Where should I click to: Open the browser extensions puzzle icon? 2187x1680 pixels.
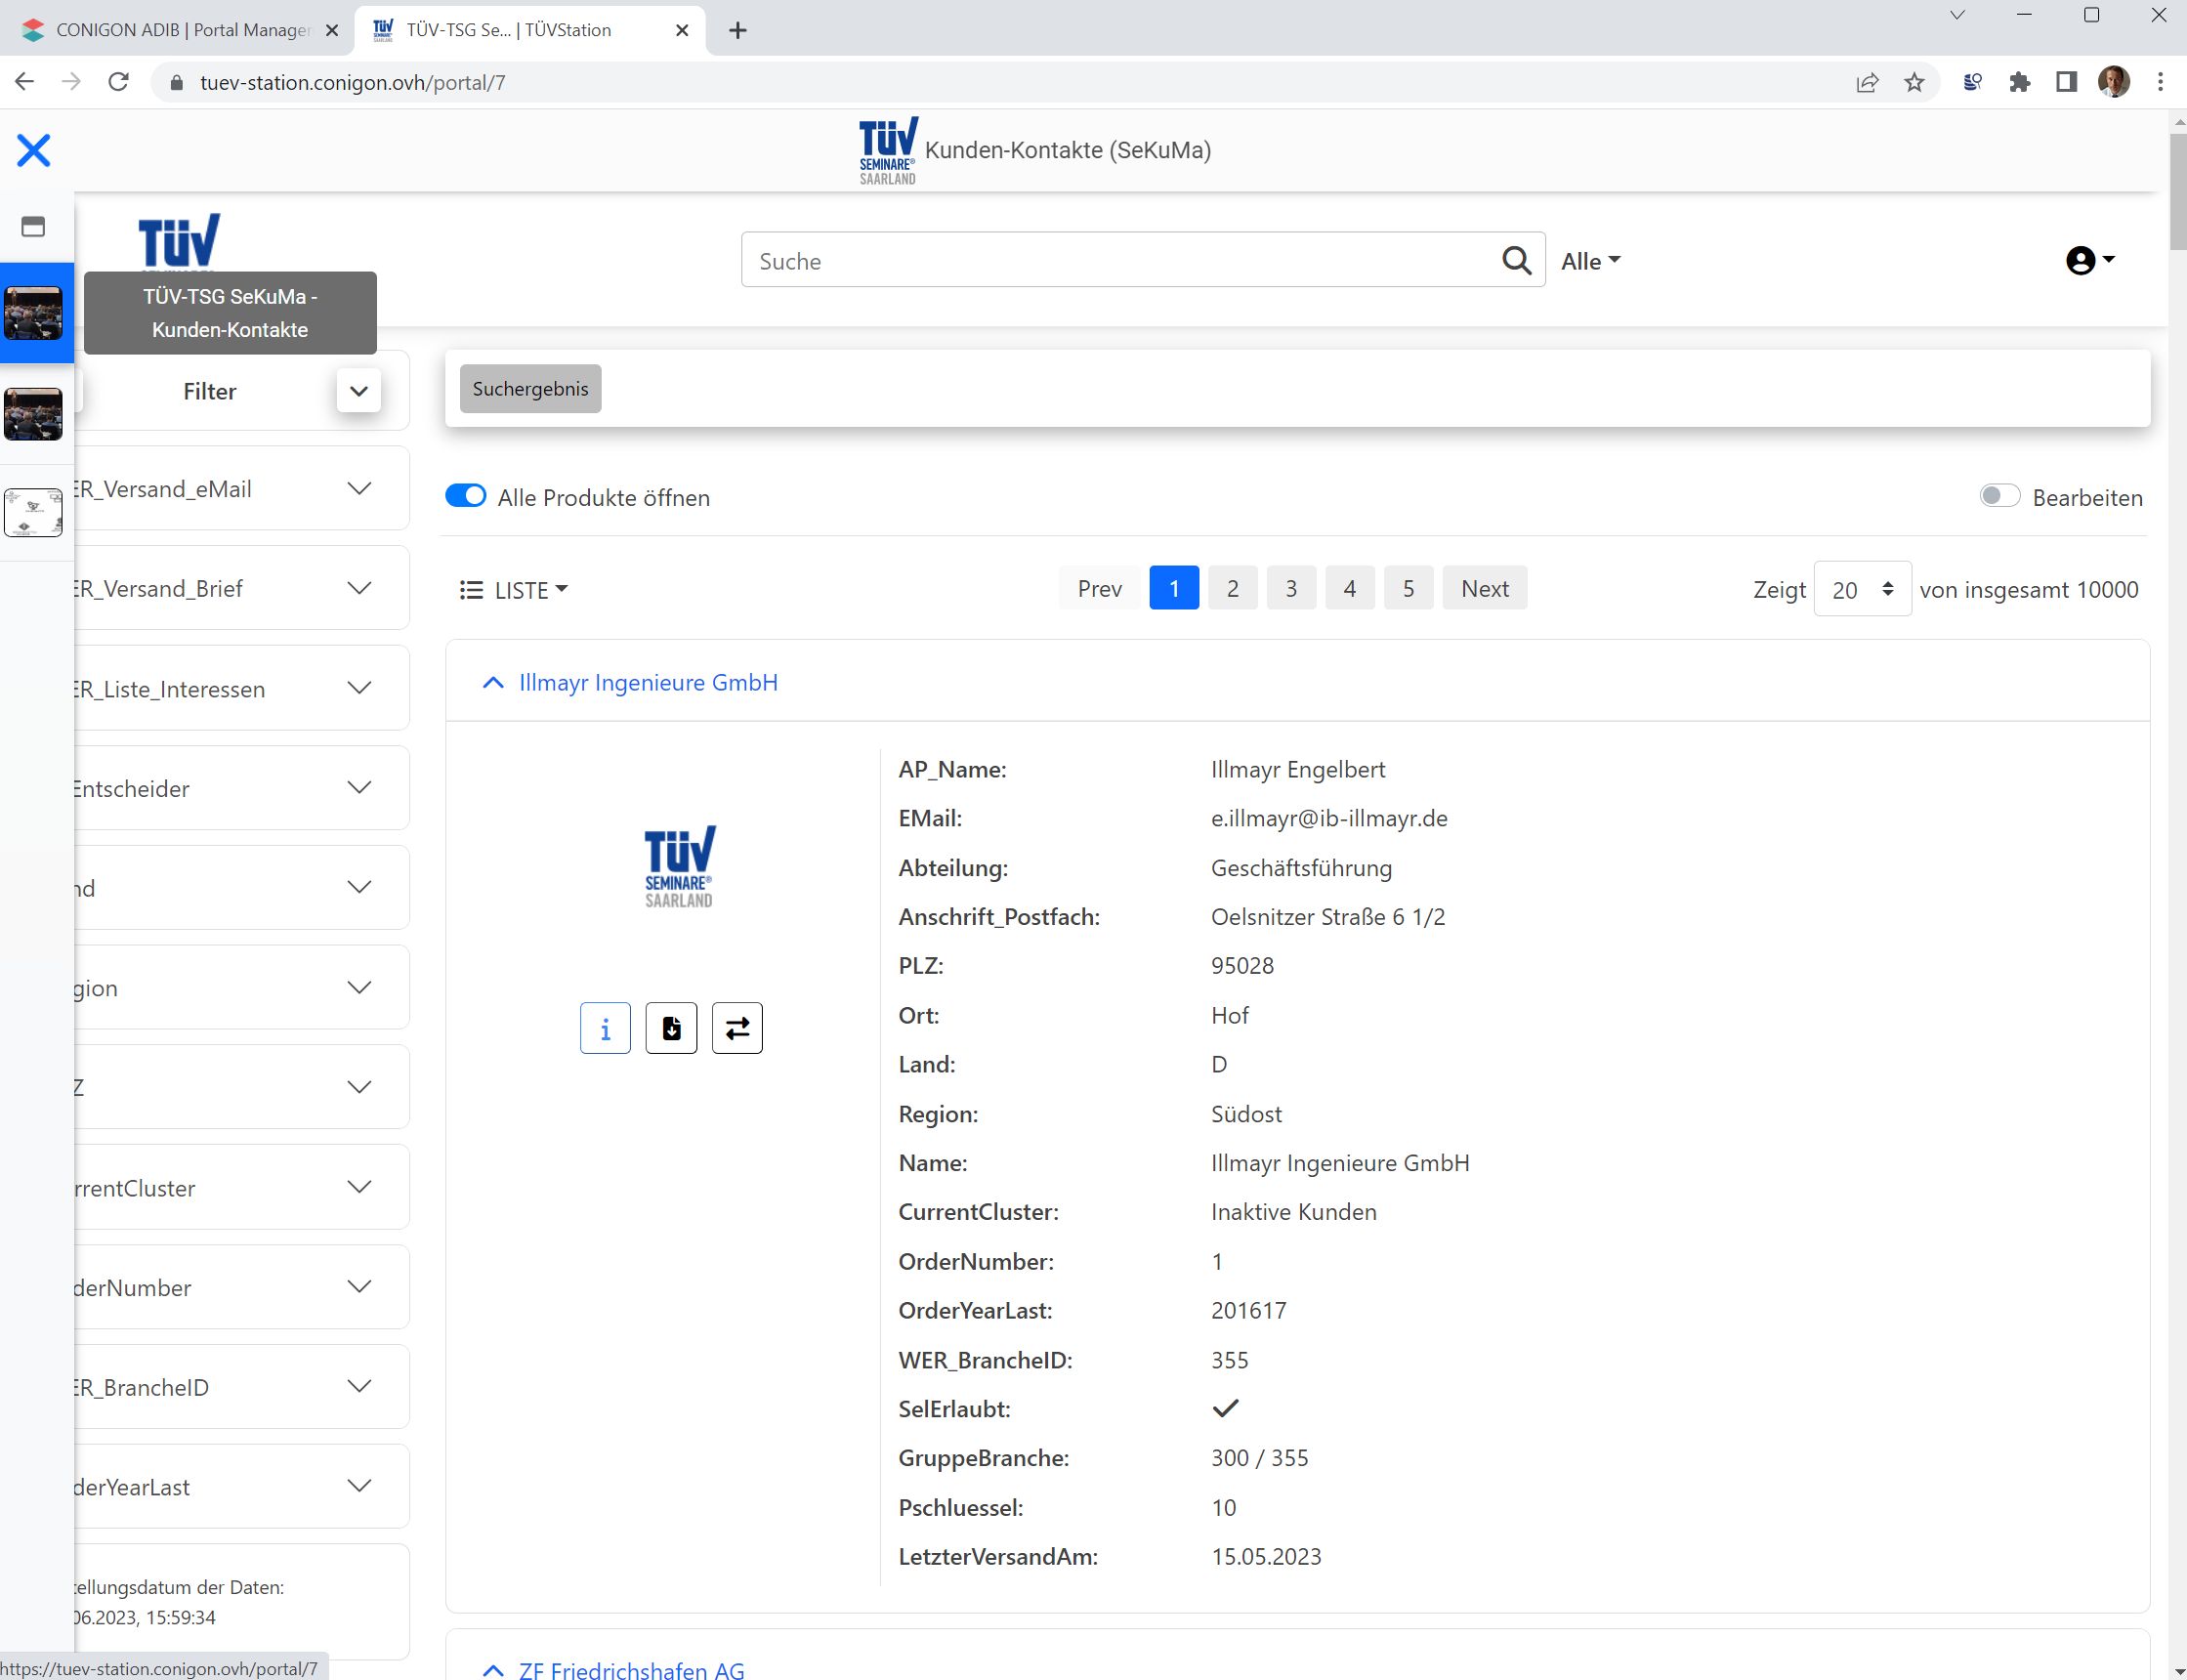2019,82
